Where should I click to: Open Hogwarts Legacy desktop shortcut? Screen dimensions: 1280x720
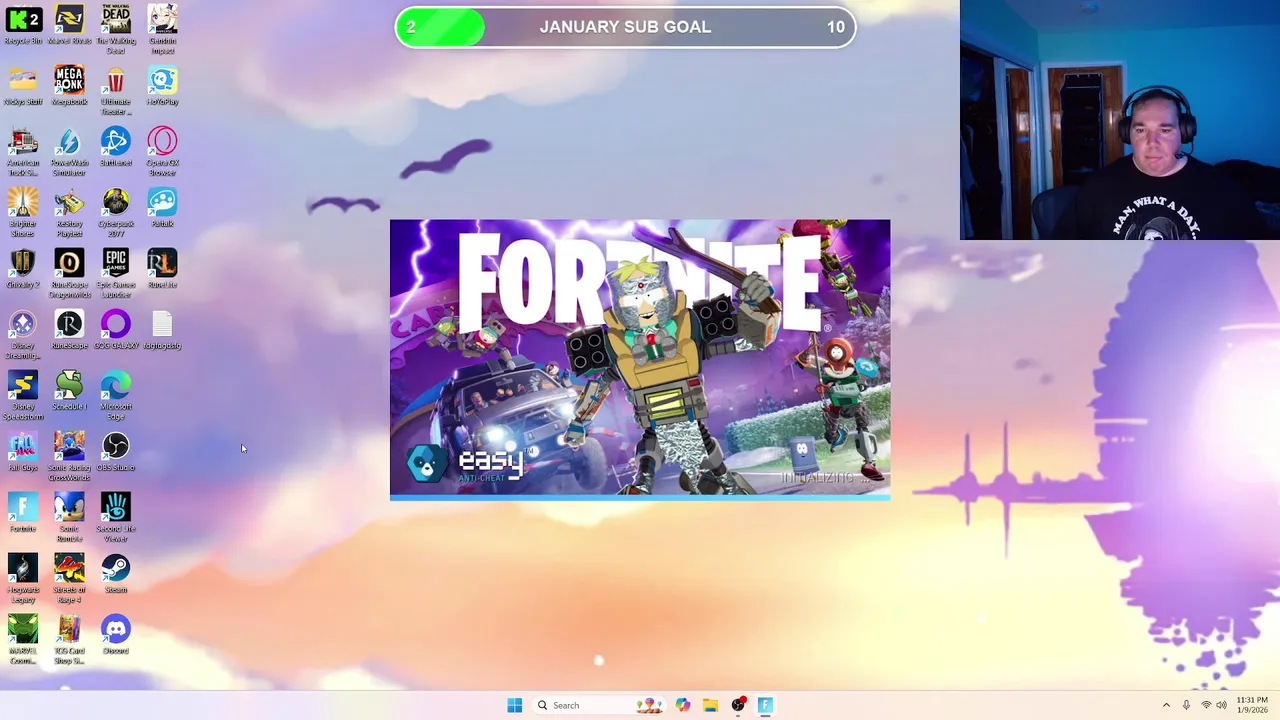pyautogui.click(x=23, y=579)
